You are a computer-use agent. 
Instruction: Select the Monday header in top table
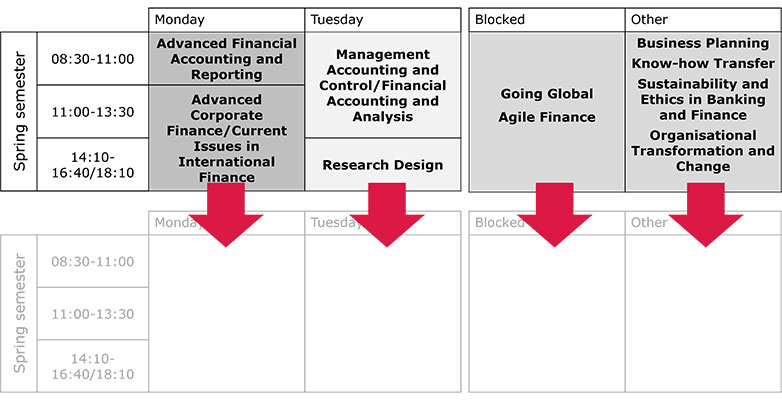[226, 20]
